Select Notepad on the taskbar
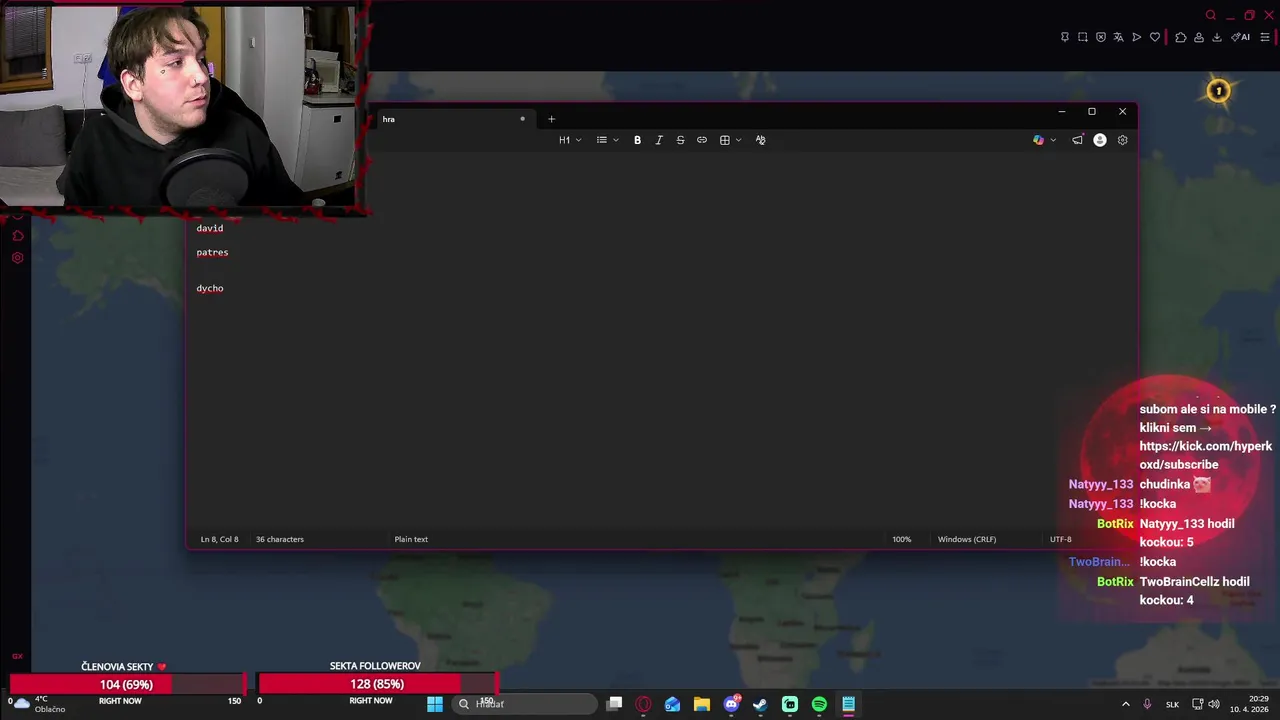This screenshot has width=1280, height=720. (848, 704)
